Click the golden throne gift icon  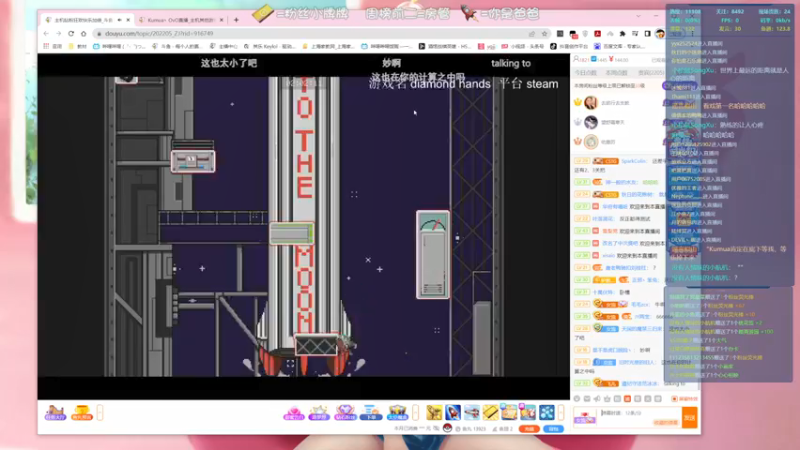click(434, 412)
